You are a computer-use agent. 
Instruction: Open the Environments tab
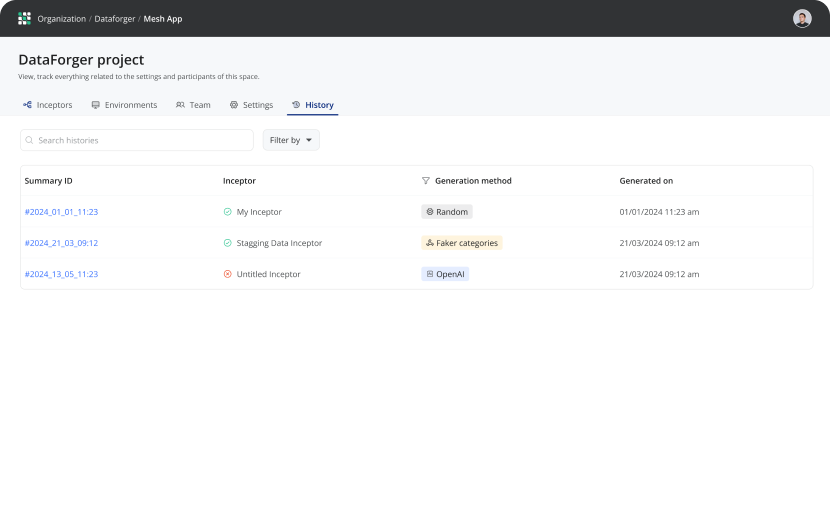coord(124,105)
